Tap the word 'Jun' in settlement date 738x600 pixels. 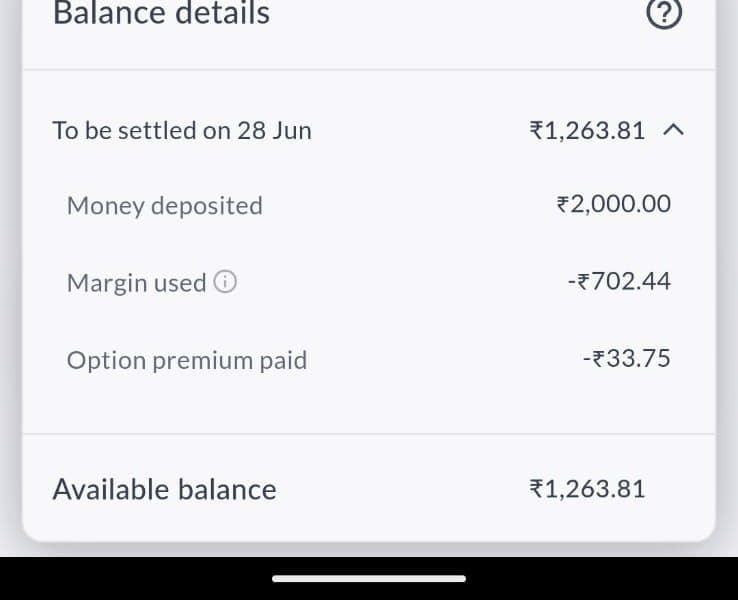[x=291, y=130]
